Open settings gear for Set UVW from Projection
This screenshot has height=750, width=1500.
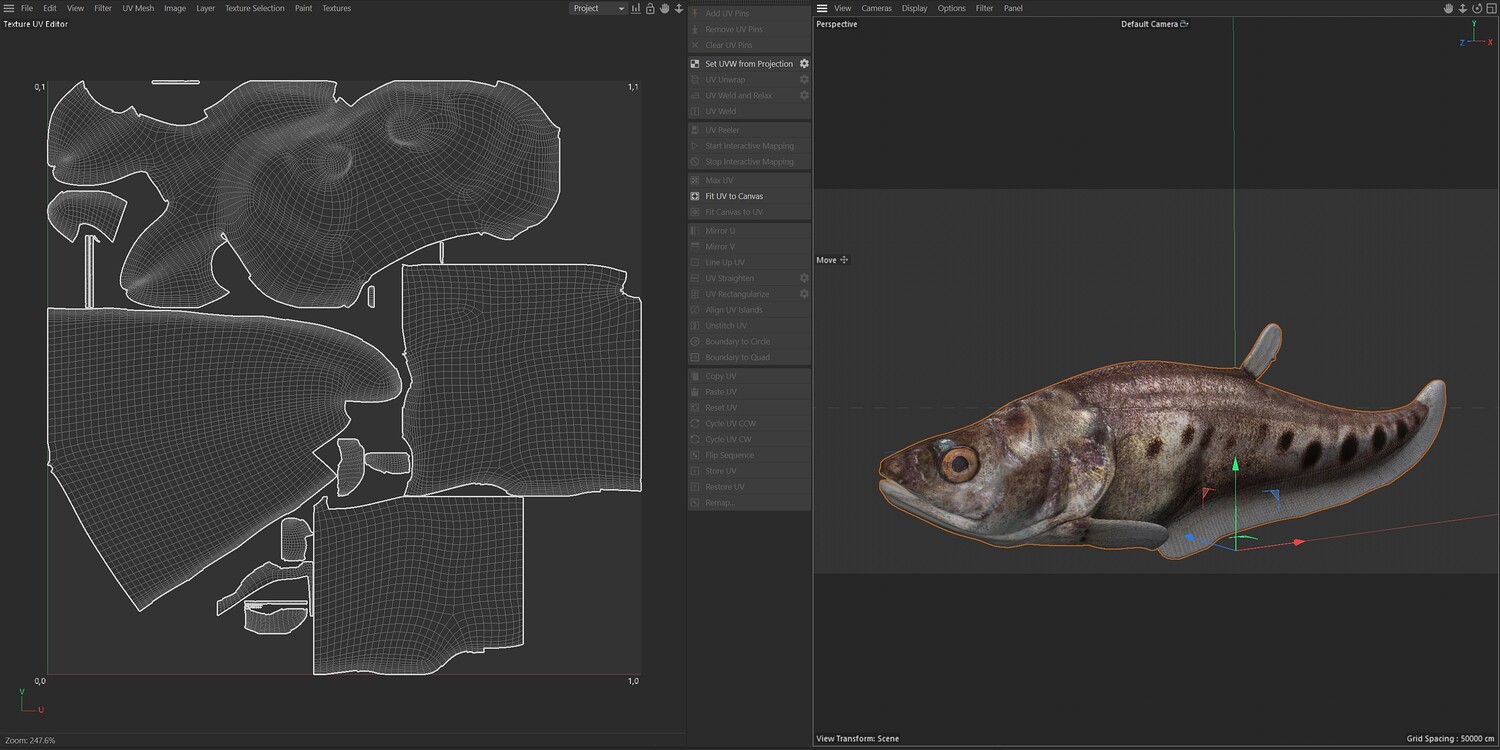803,64
